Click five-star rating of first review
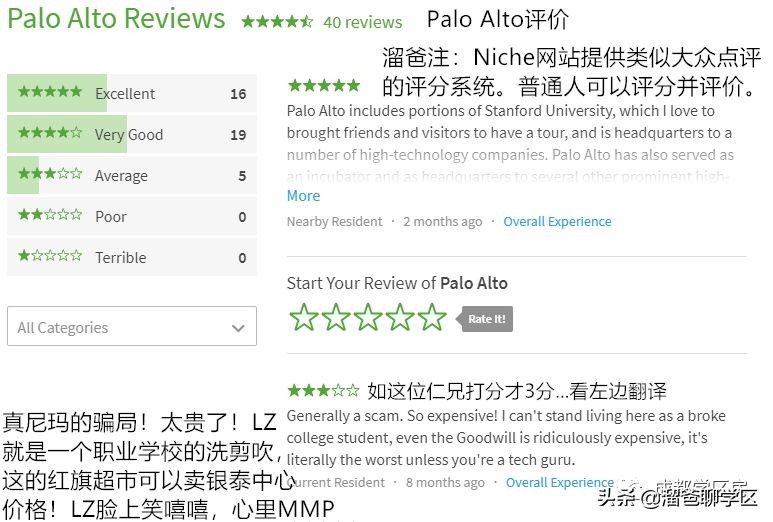 tap(324, 85)
